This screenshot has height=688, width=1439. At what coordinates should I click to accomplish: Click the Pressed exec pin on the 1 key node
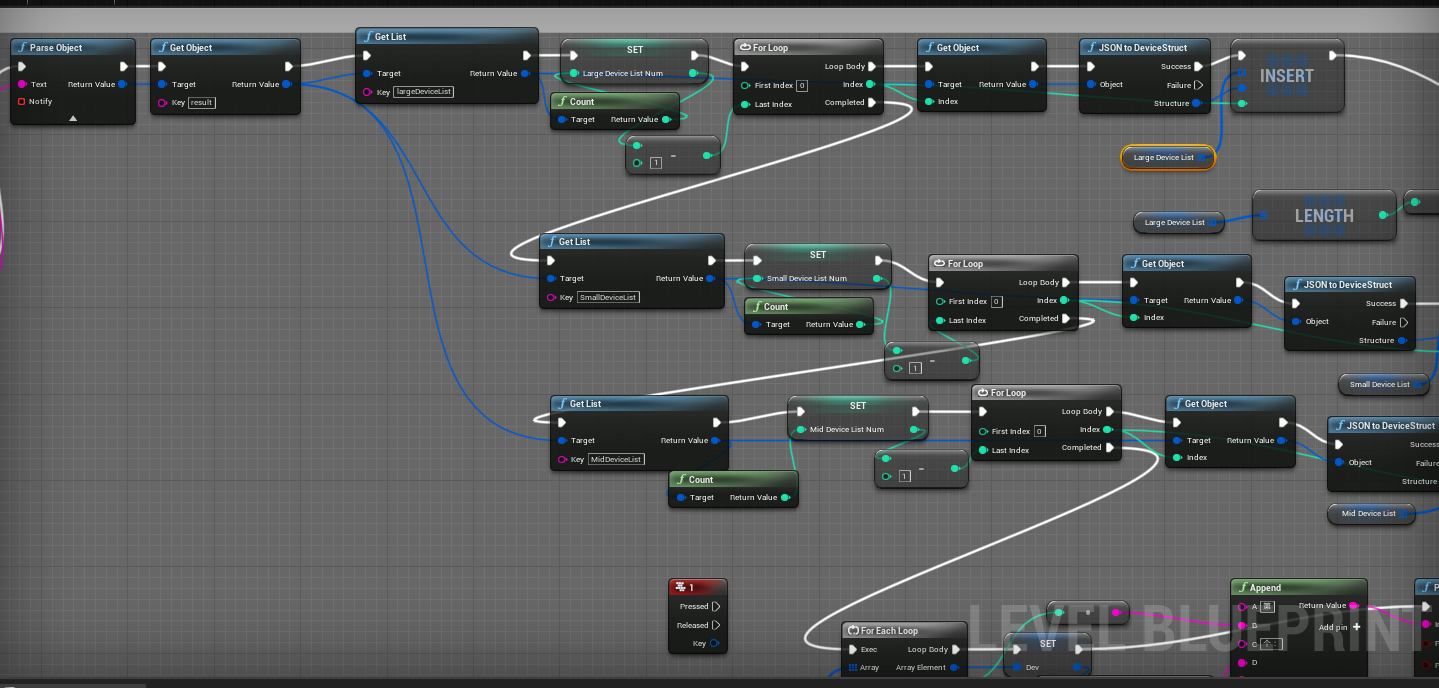[717, 606]
